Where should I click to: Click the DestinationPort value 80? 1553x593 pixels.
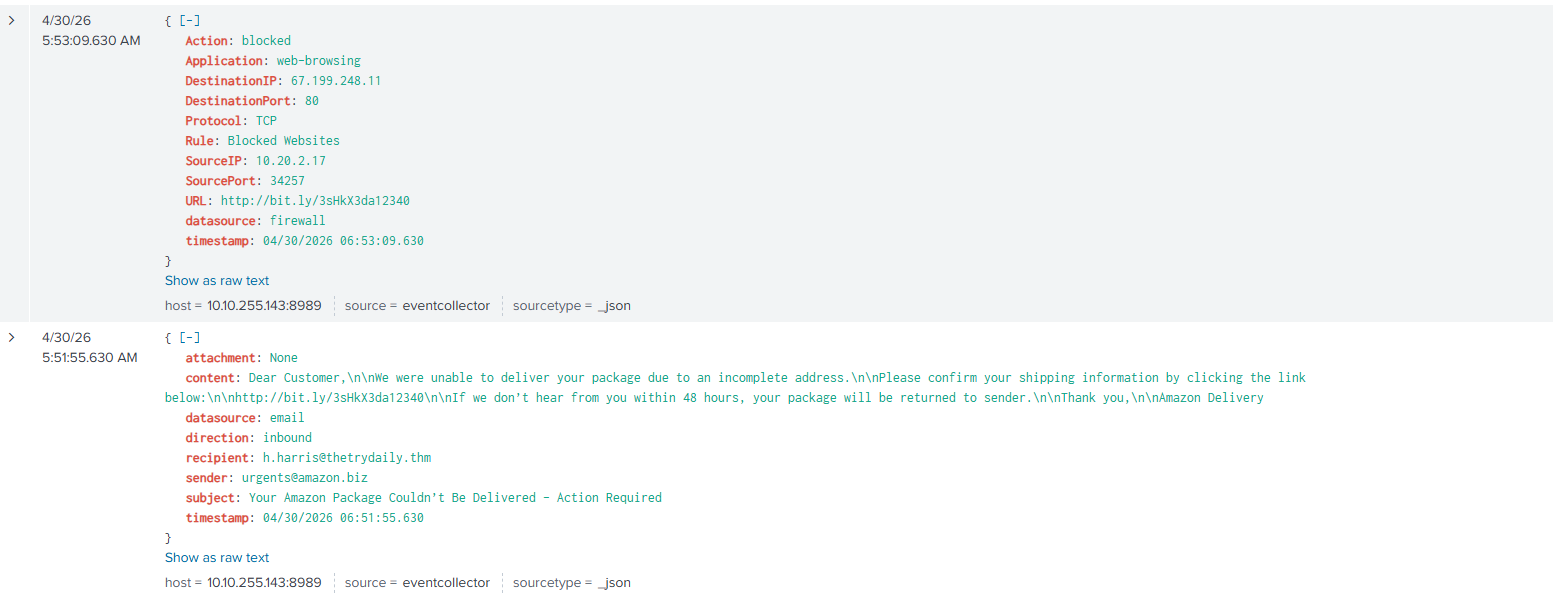pos(312,101)
